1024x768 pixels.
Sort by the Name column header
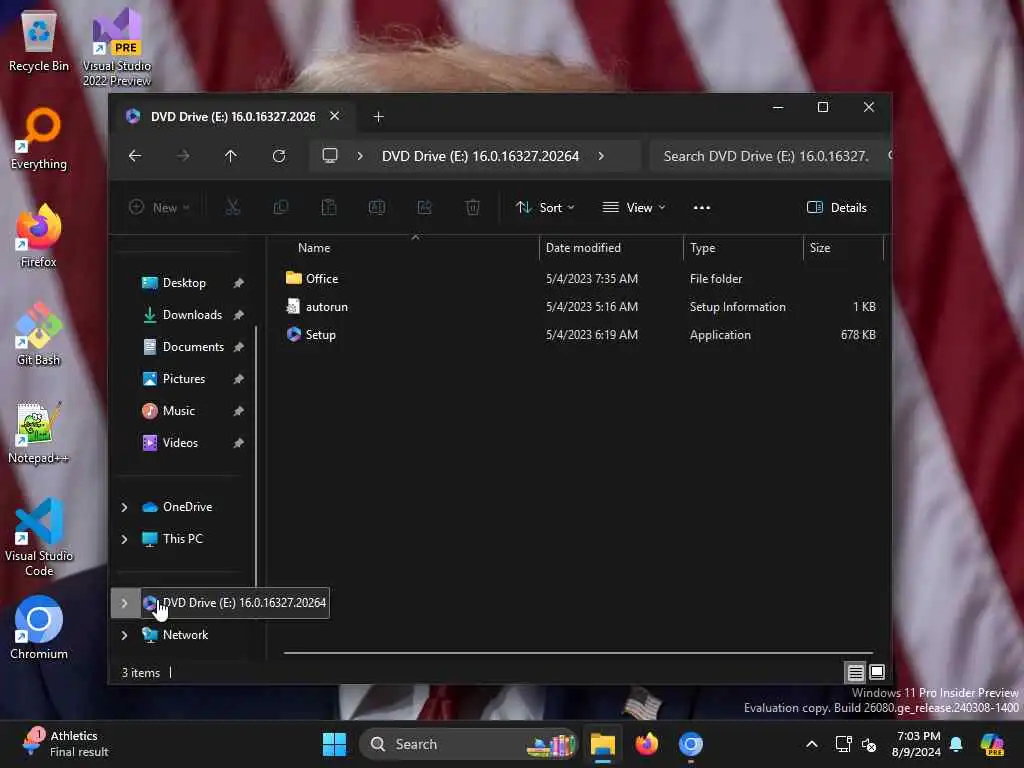pos(313,248)
